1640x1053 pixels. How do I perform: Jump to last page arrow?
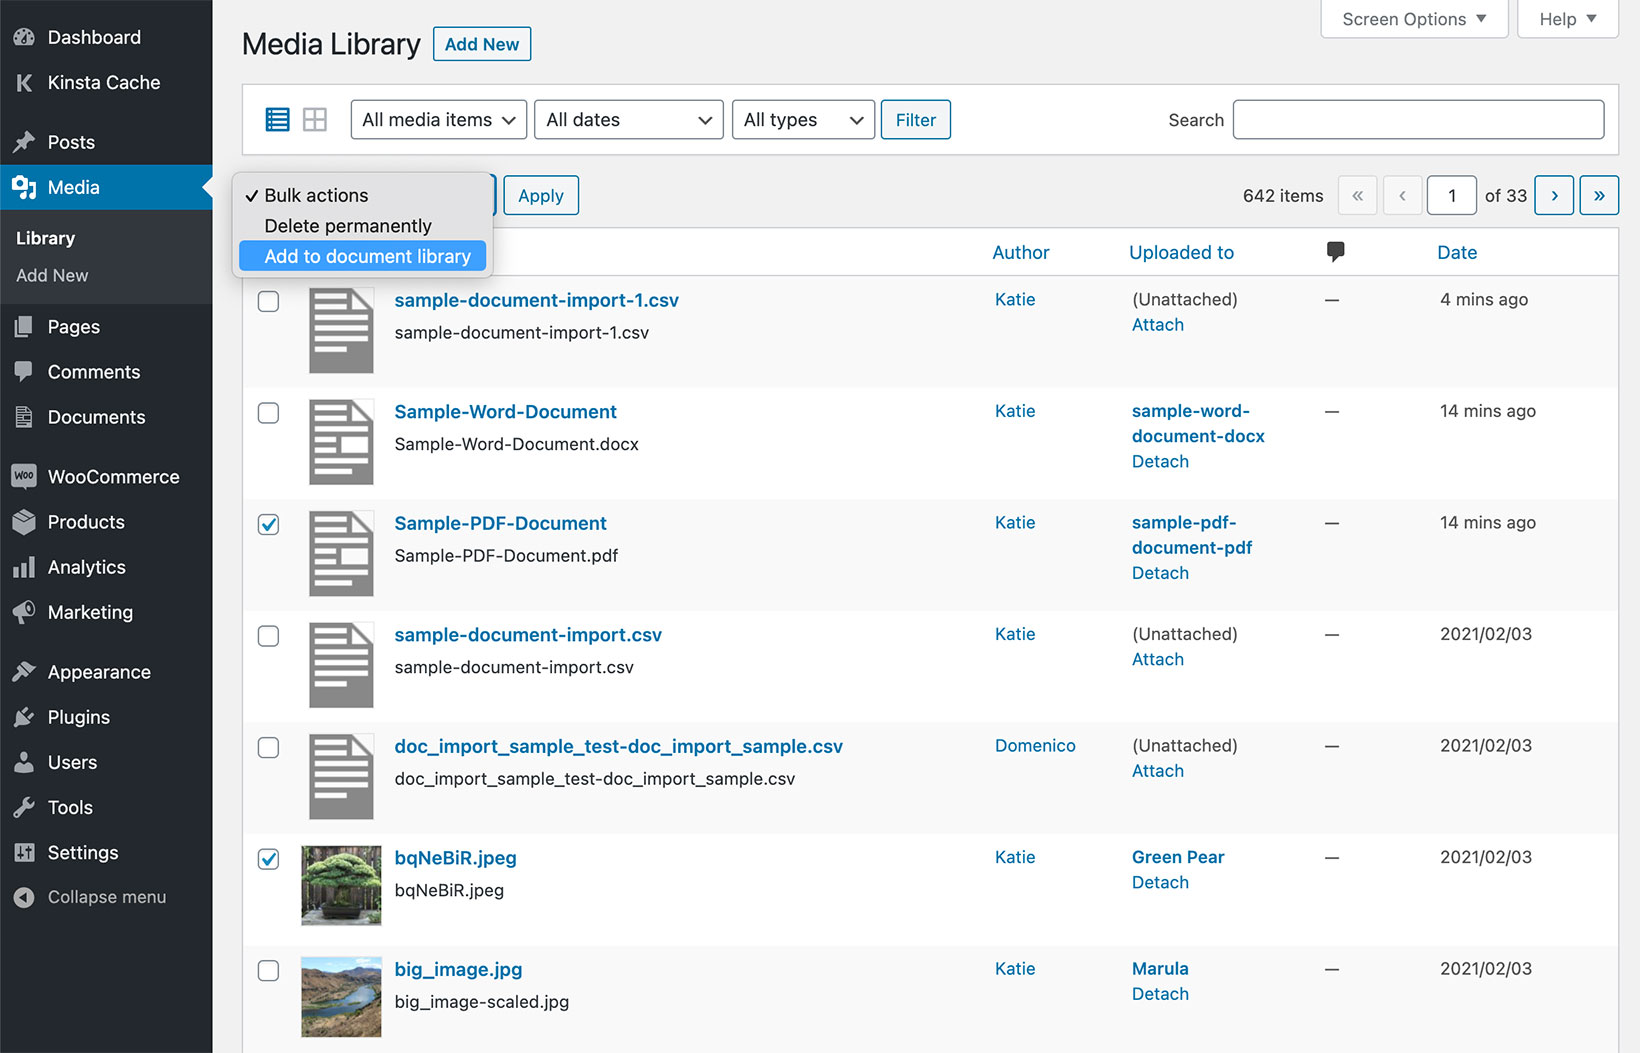tap(1599, 196)
